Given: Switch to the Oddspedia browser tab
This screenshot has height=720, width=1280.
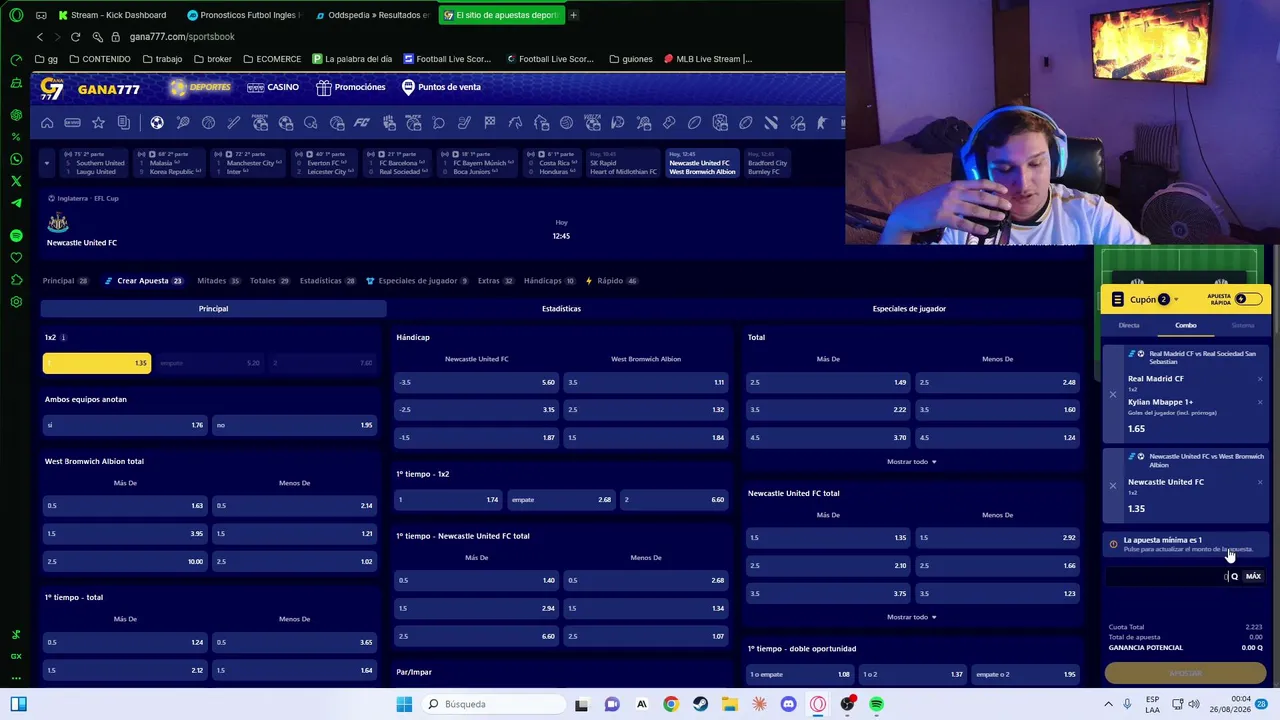Looking at the screenshot, I should (x=371, y=15).
